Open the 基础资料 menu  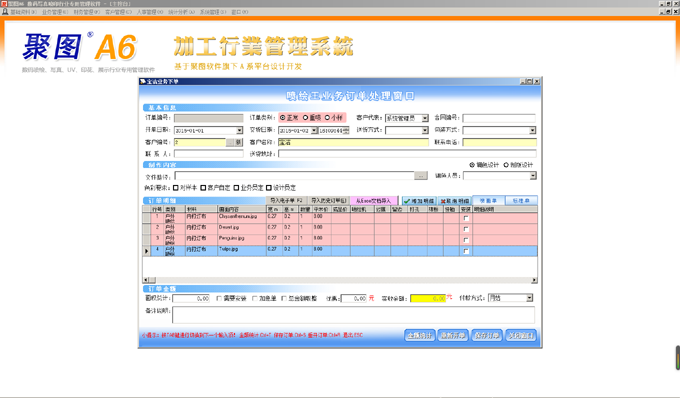[x=23, y=12]
